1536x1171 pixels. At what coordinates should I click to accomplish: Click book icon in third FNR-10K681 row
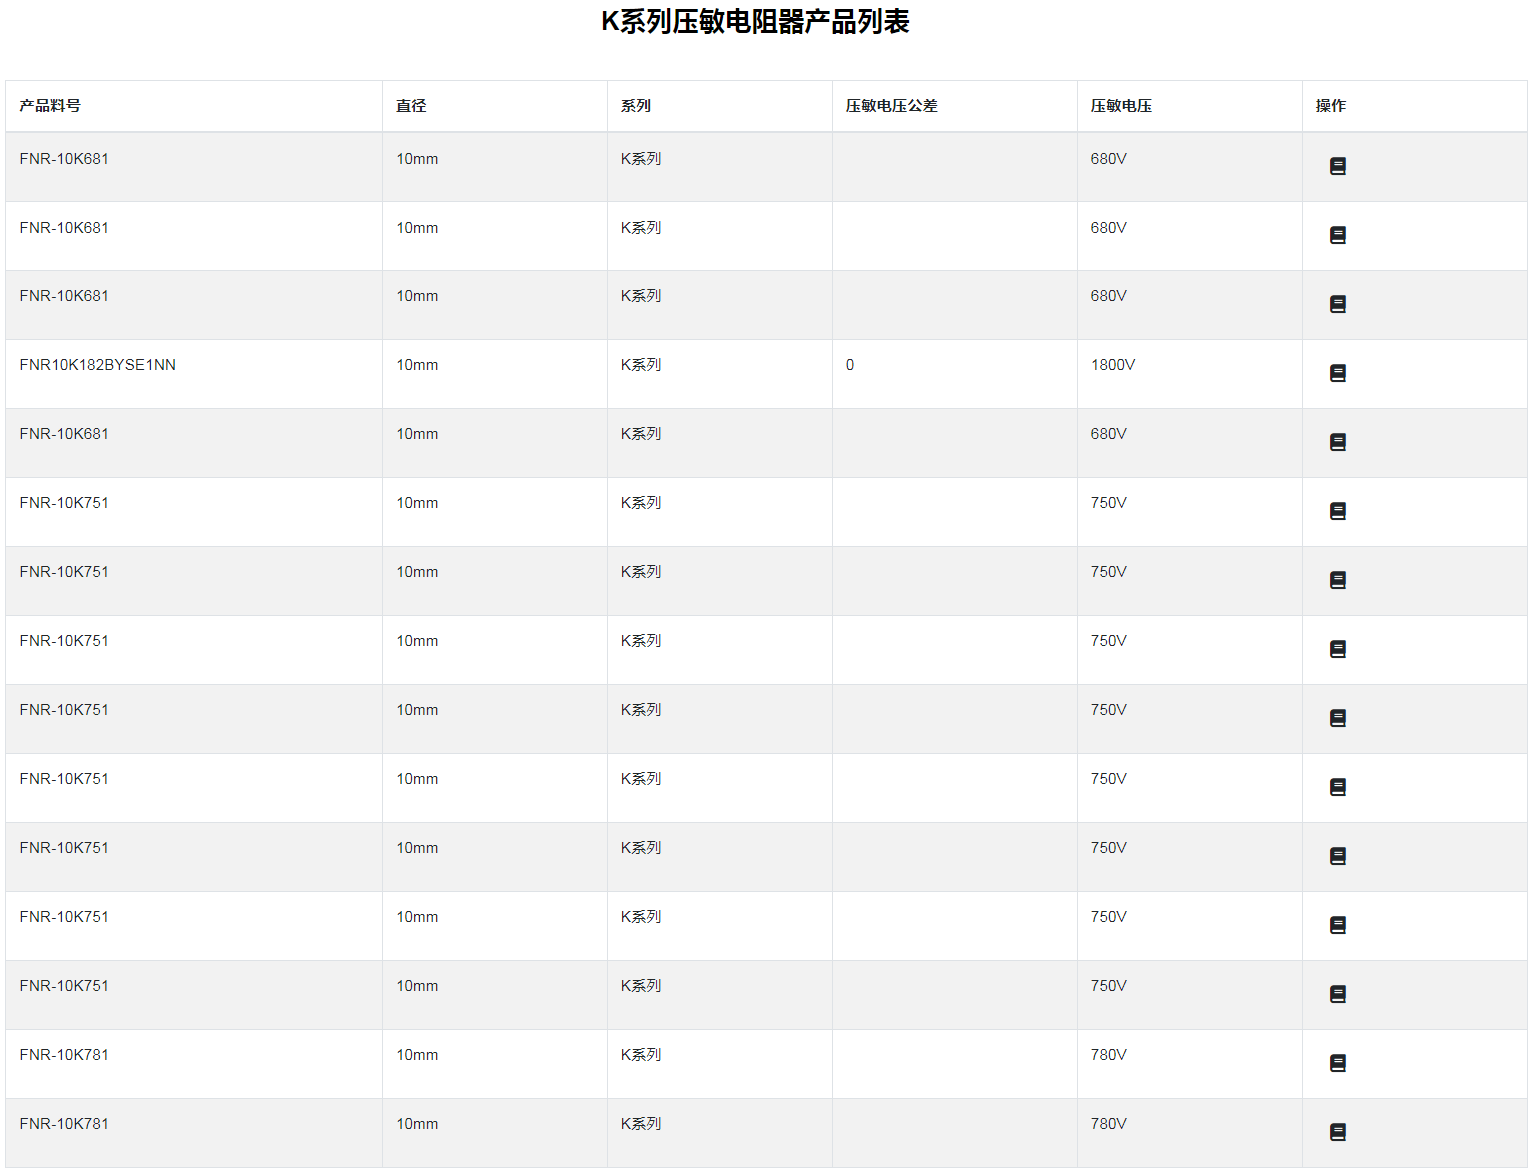[1337, 304]
